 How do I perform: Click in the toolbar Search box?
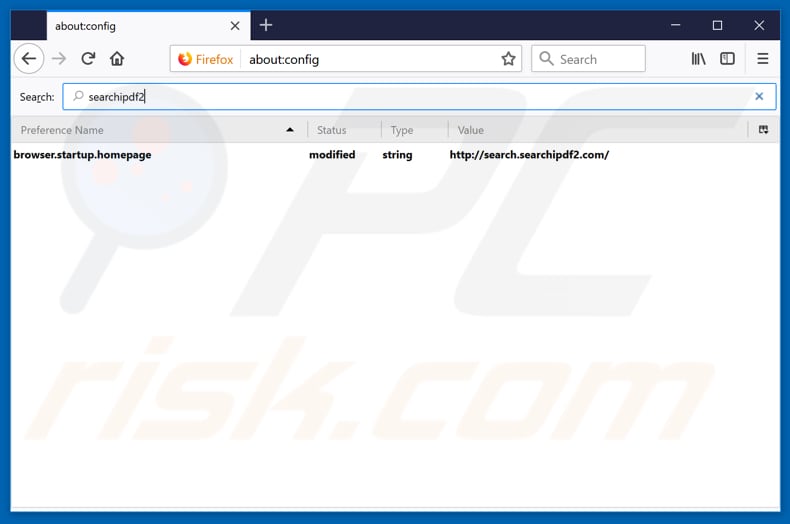click(x=588, y=59)
